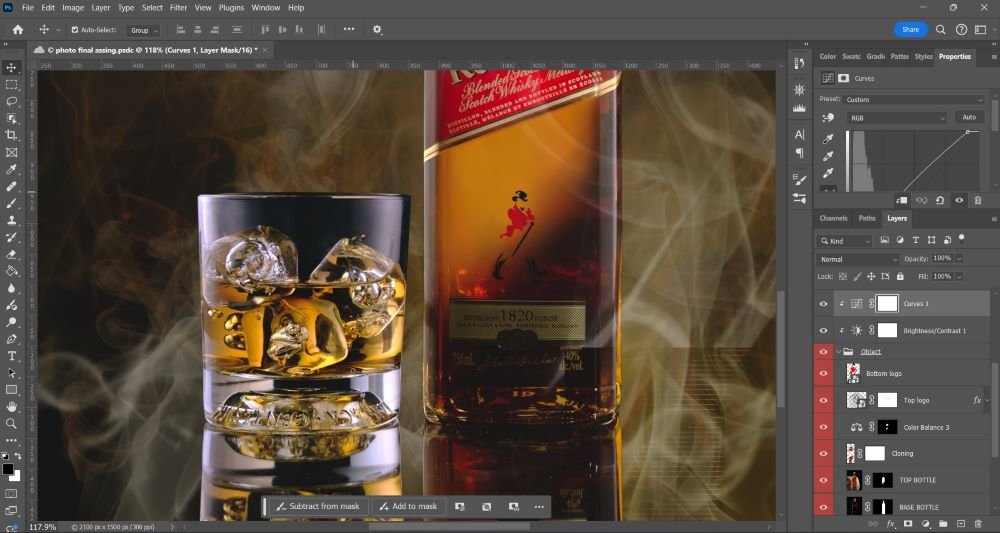Select the Crop tool
This screenshot has height=533, width=1000.
[x=12, y=135]
